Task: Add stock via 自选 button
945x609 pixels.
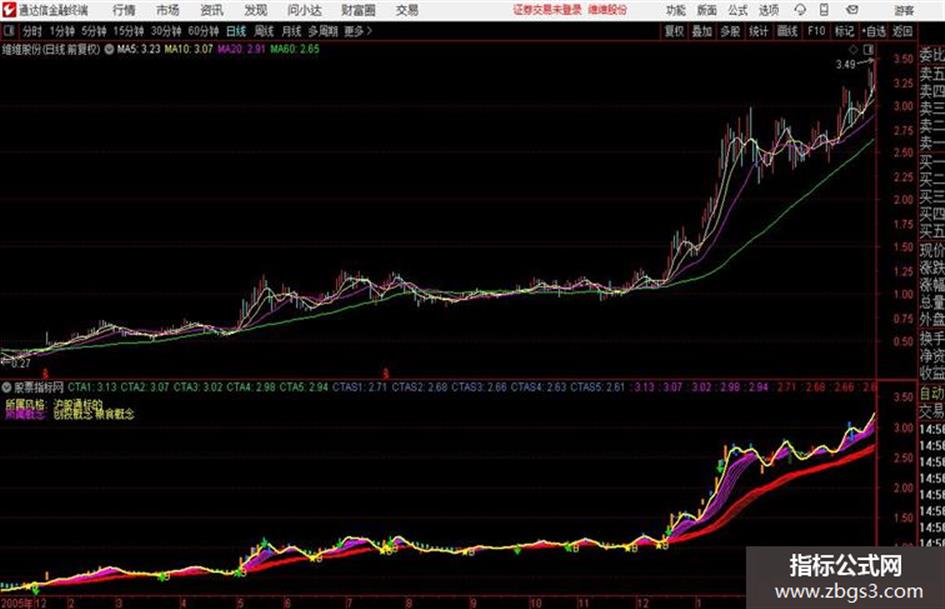Action: coord(873,31)
